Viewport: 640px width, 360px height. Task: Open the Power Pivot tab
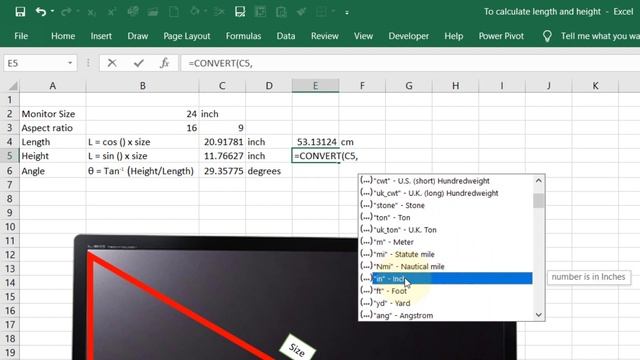click(x=501, y=36)
